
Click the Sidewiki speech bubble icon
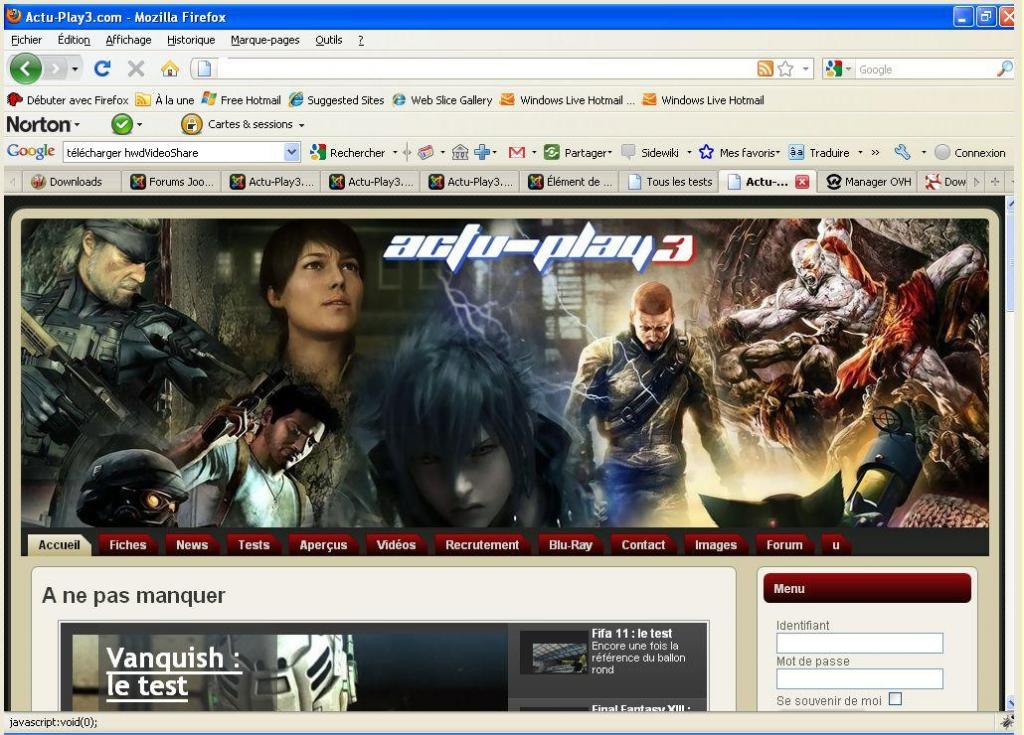pyautogui.click(x=628, y=152)
